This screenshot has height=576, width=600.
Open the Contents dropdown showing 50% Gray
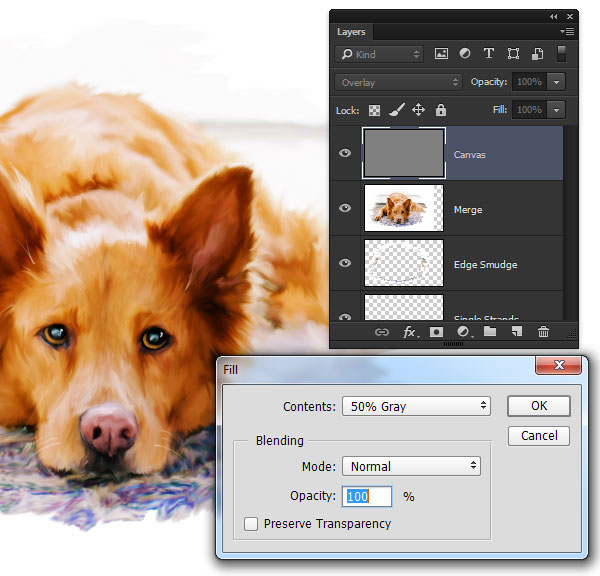[416, 406]
